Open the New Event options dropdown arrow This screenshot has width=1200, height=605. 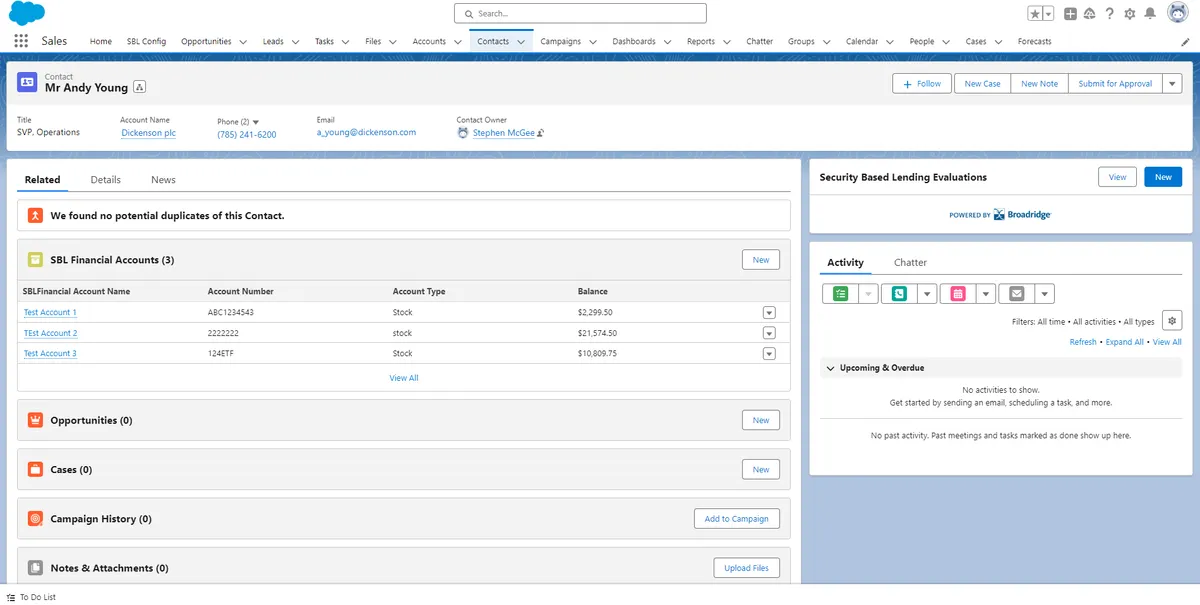pyautogui.click(x=986, y=294)
